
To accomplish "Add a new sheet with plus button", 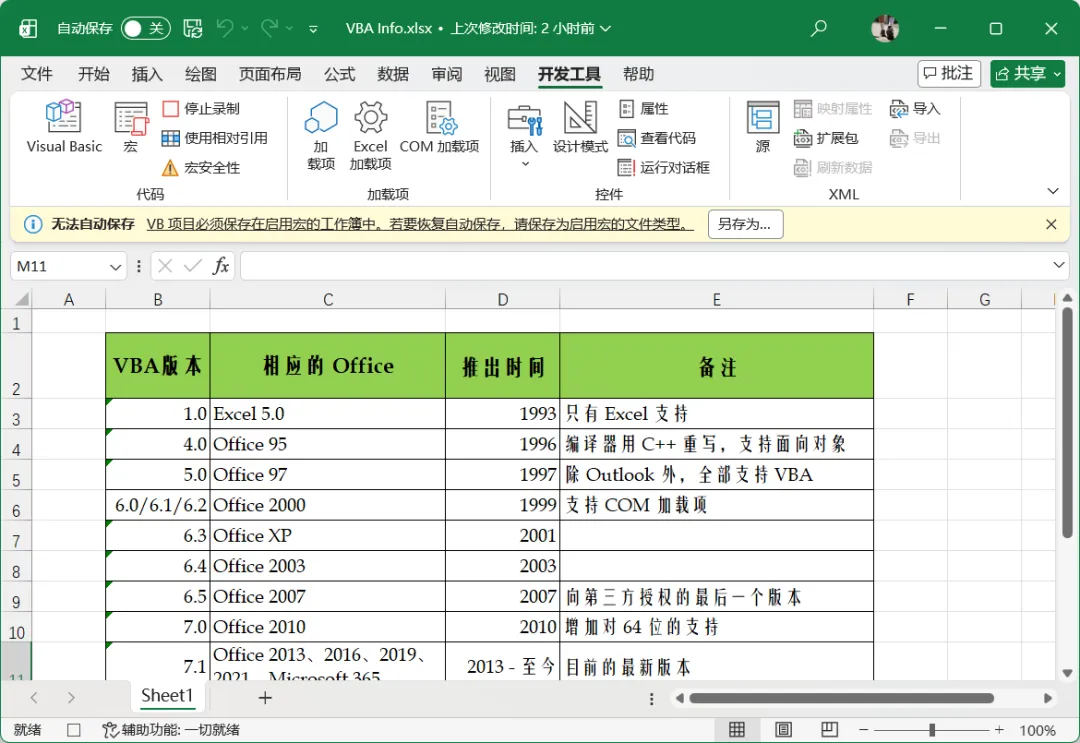I will (264, 698).
